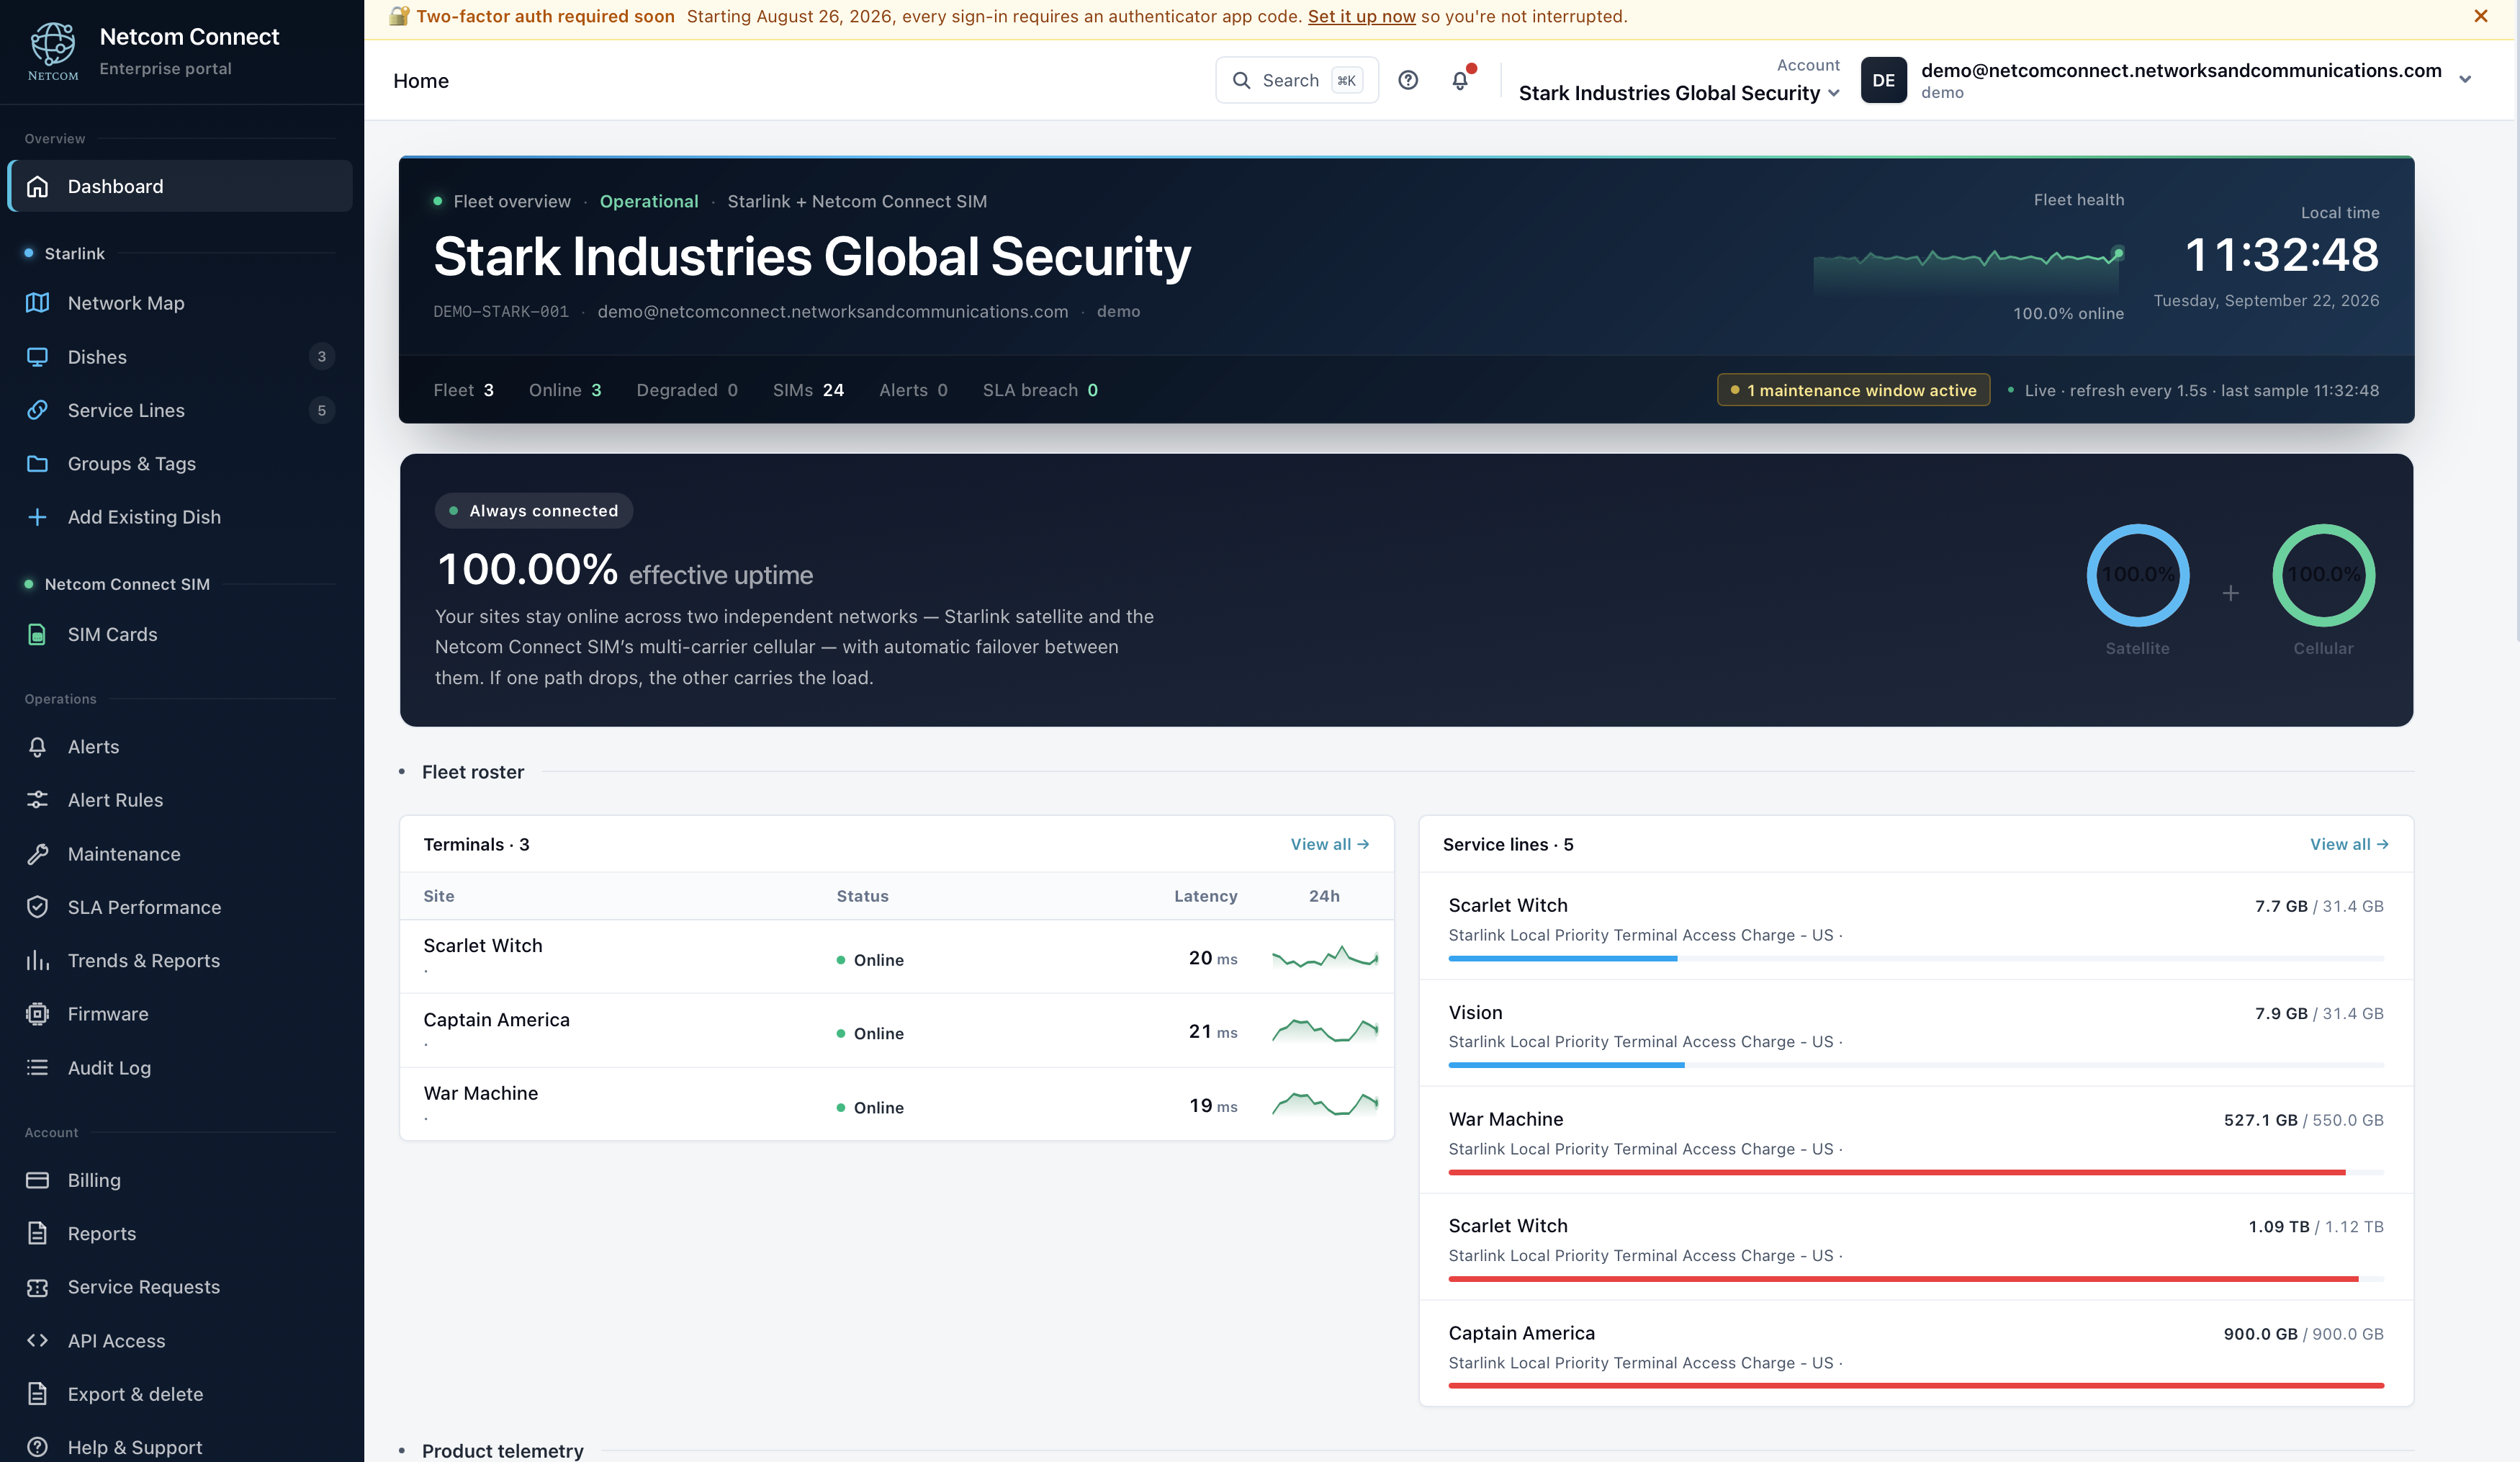This screenshot has width=2520, height=1462.
Task: Click the SLA Performance shield icon
Action: tap(38, 907)
